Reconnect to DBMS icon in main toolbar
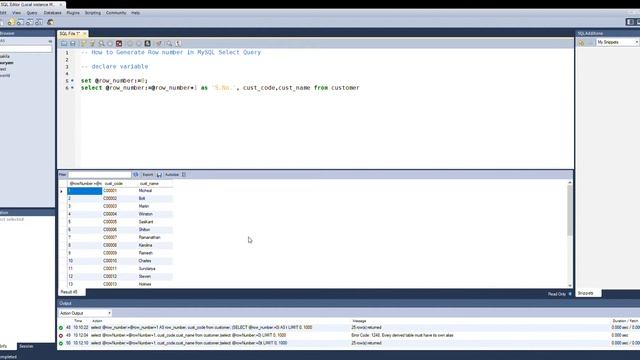The image size is (640, 360). (50, 22)
